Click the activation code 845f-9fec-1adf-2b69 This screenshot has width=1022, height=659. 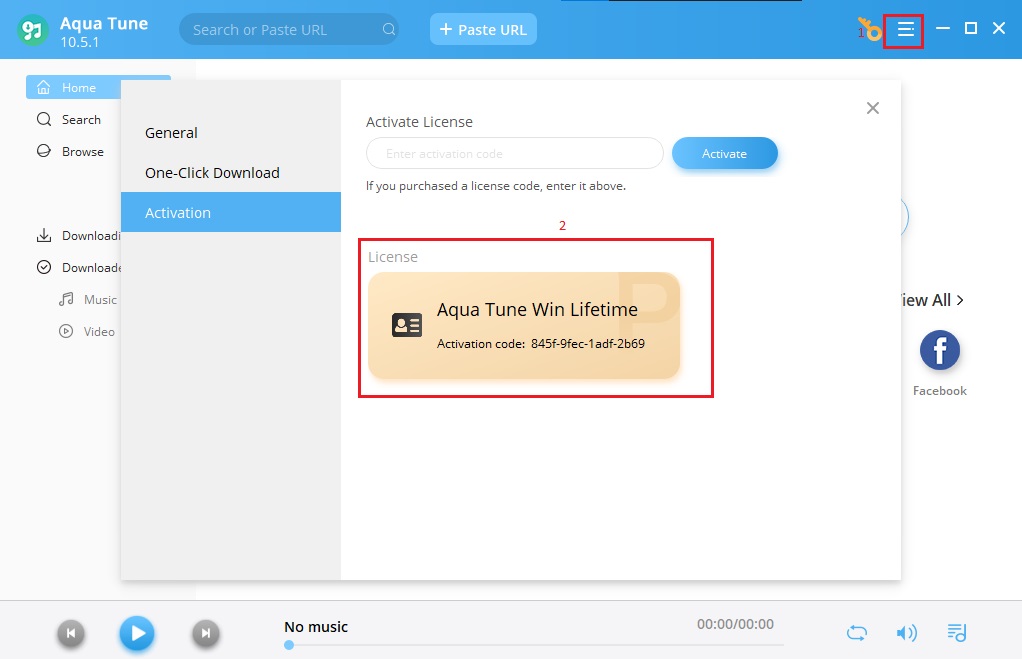588,344
